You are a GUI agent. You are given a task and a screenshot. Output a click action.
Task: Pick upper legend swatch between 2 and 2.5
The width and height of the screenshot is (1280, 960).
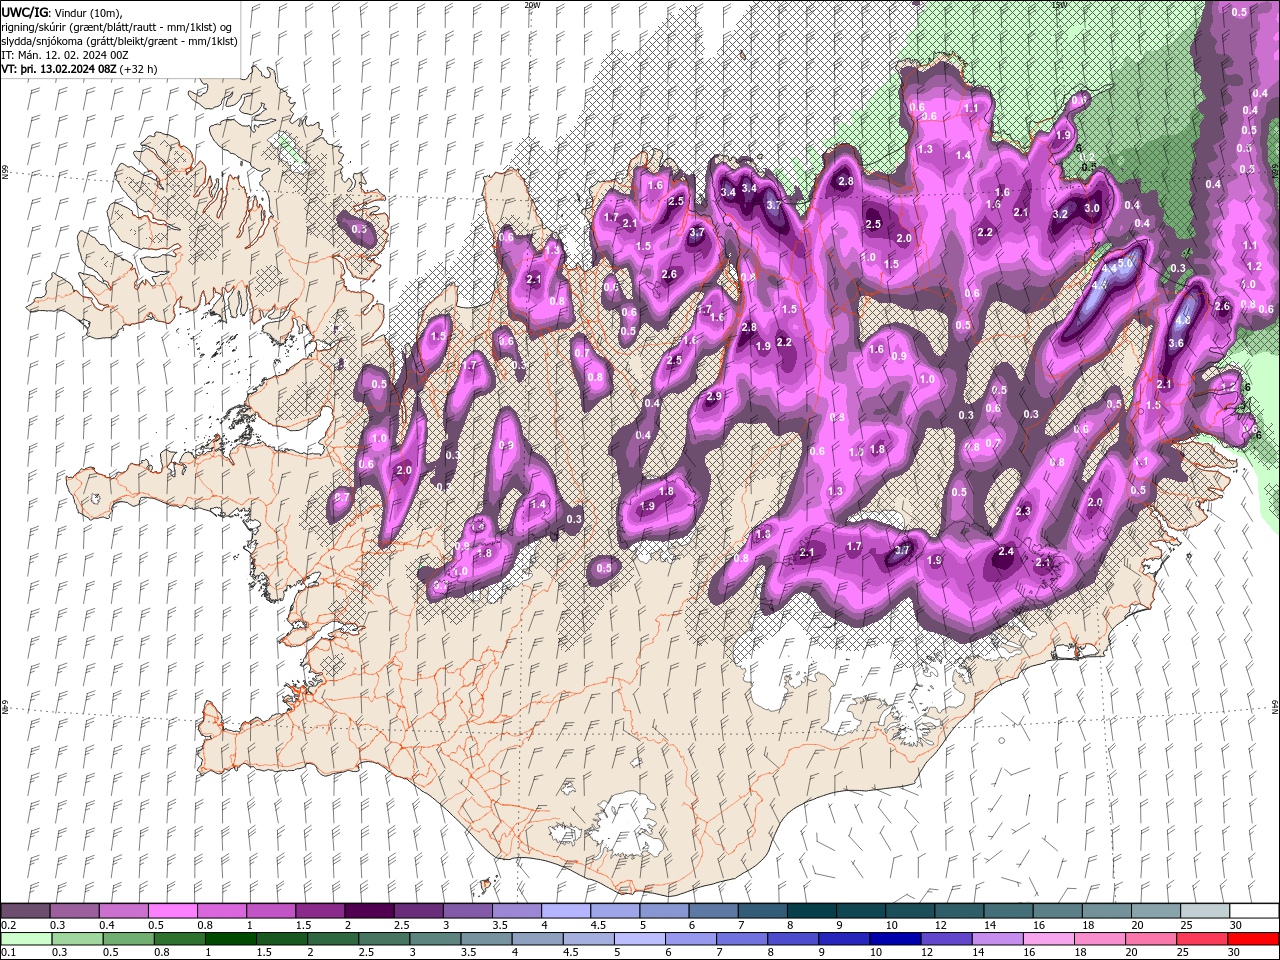368,911
